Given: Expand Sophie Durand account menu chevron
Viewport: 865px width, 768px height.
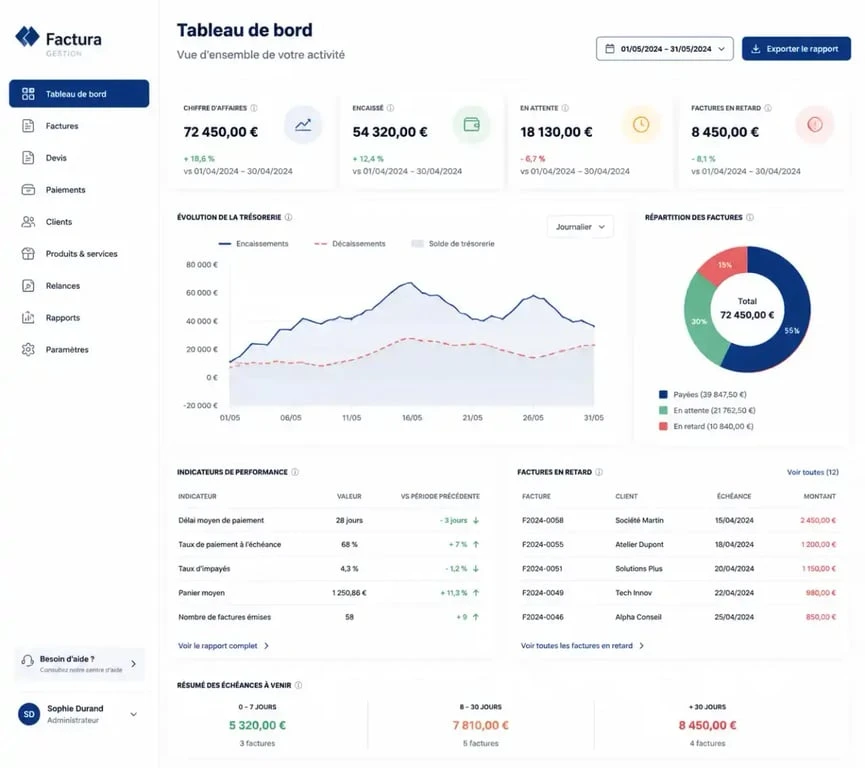Looking at the screenshot, I should (x=134, y=714).
